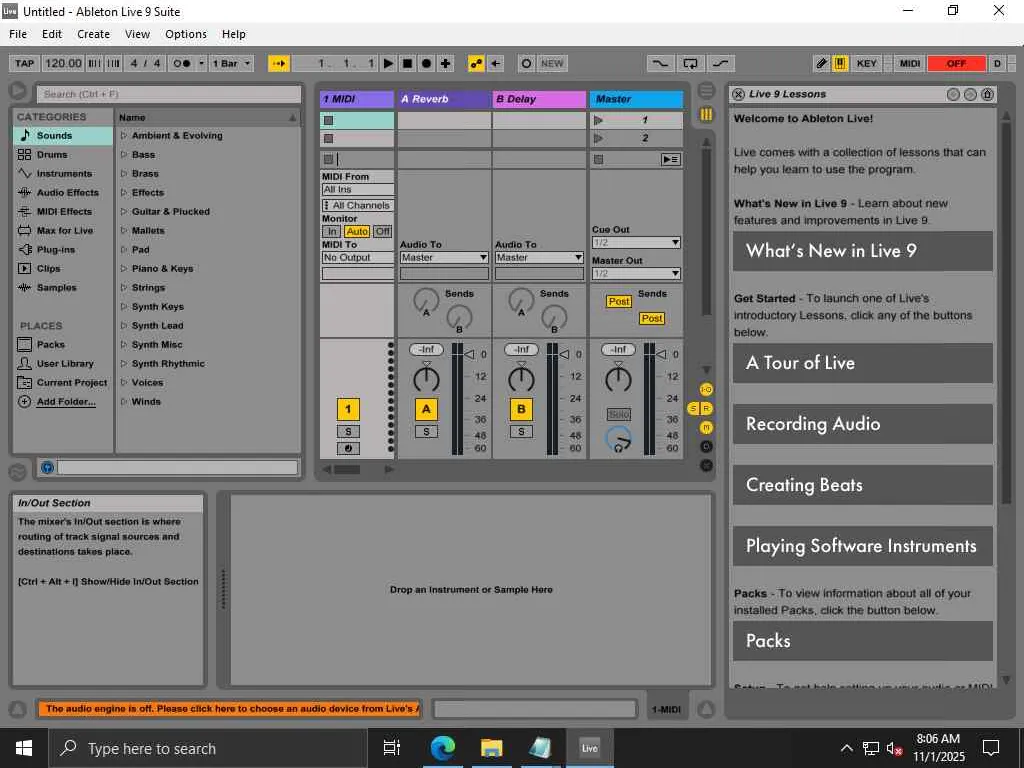Click the Re-Enable Automation back arrow
Viewport: 1024px width, 768px height.
click(496, 63)
